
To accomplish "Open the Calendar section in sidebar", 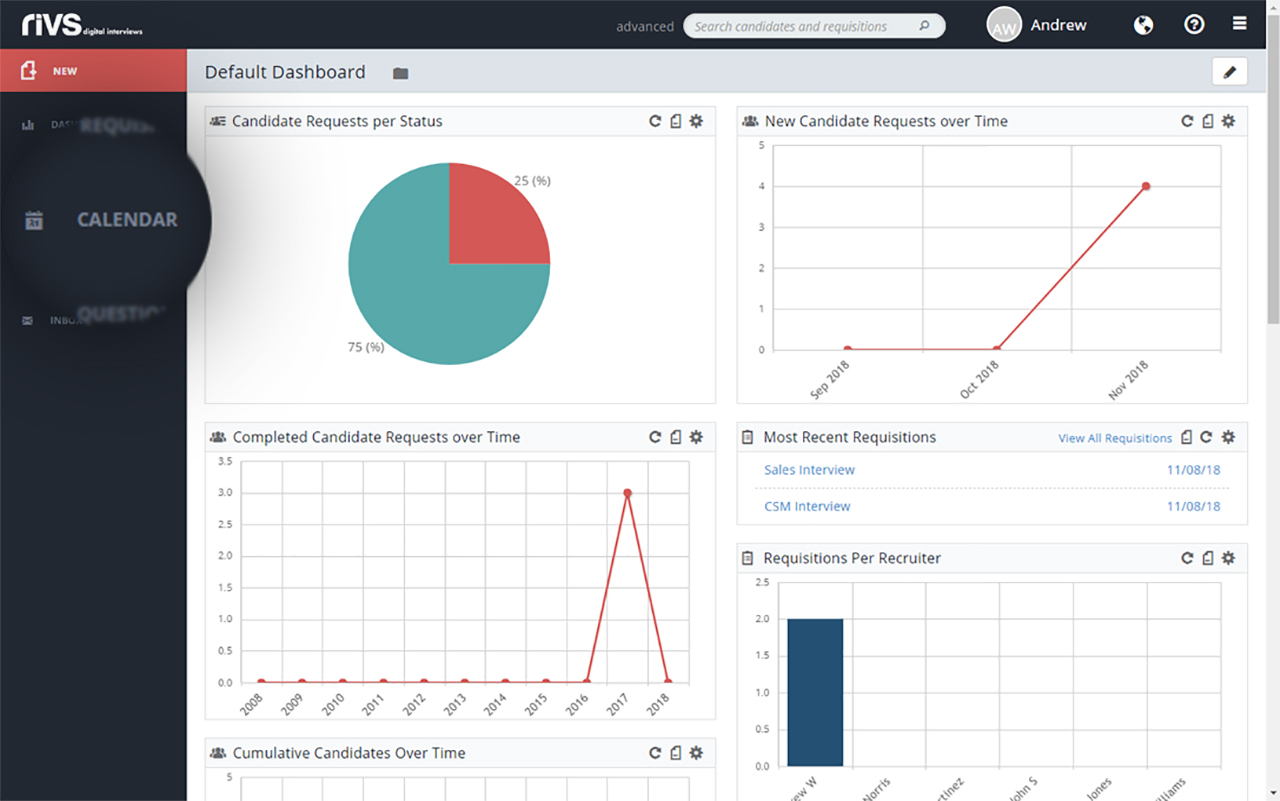I will coord(127,220).
